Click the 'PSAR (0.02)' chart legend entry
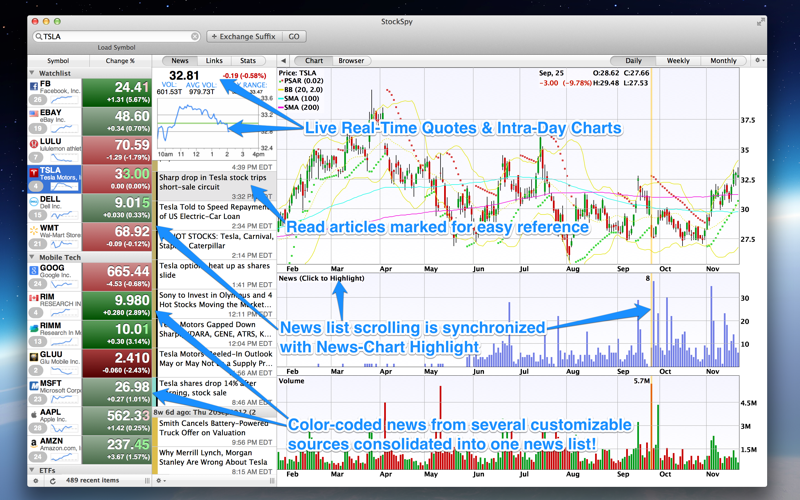800x500 pixels. (303, 81)
